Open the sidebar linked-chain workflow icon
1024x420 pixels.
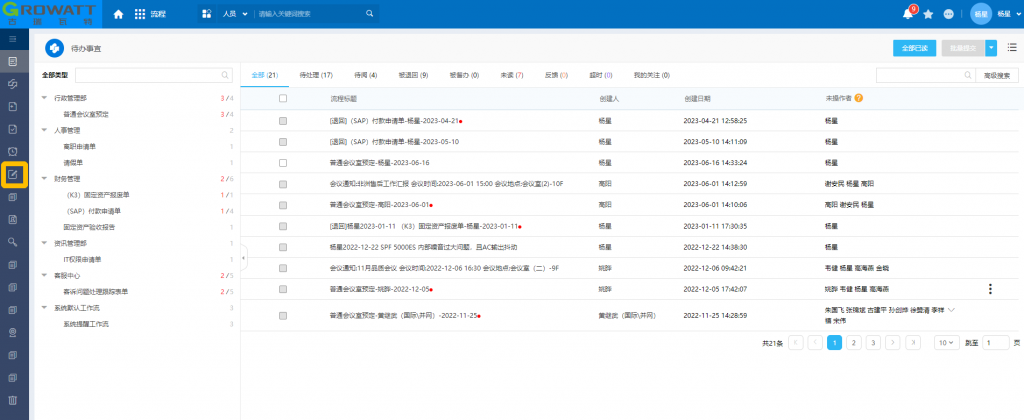[12, 84]
